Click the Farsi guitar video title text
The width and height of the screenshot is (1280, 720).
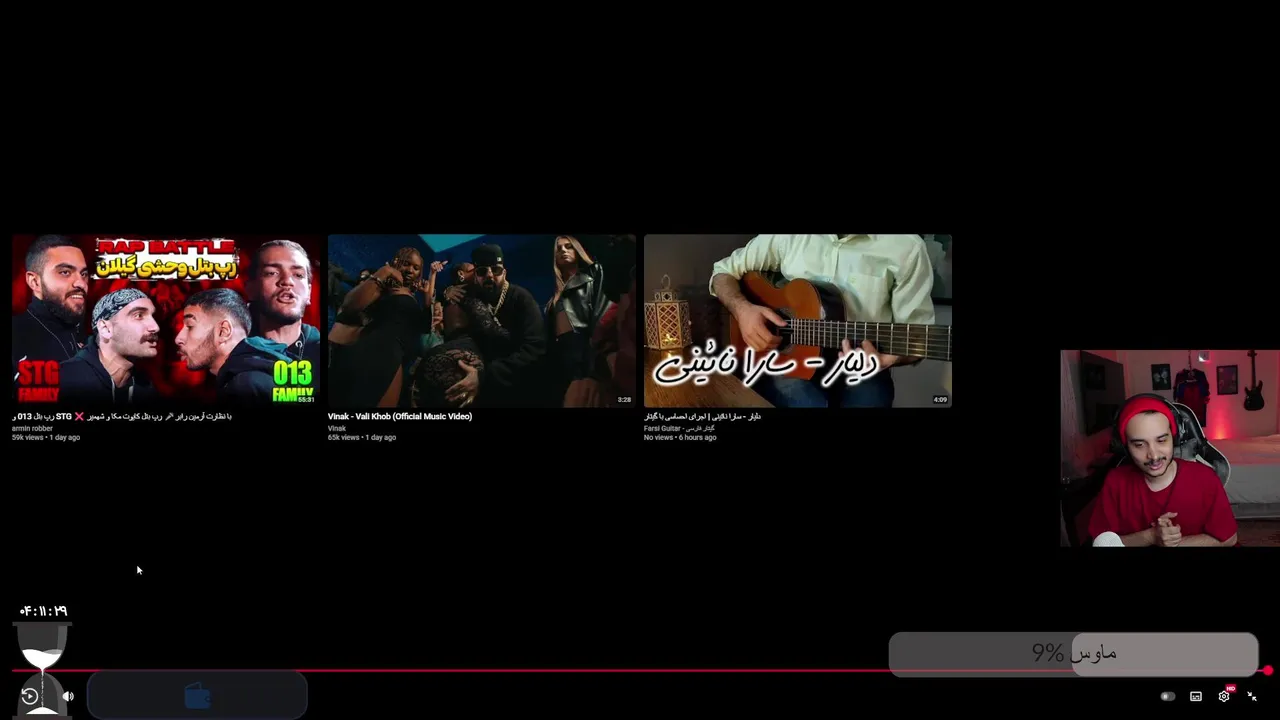tap(702, 416)
